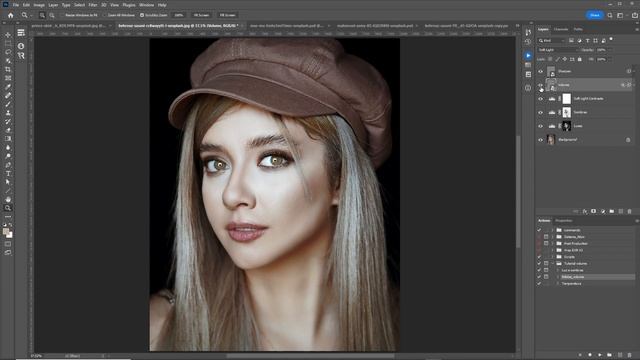The image size is (640, 360).
Task: Click the 100% zoom button
Action: point(179,15)
